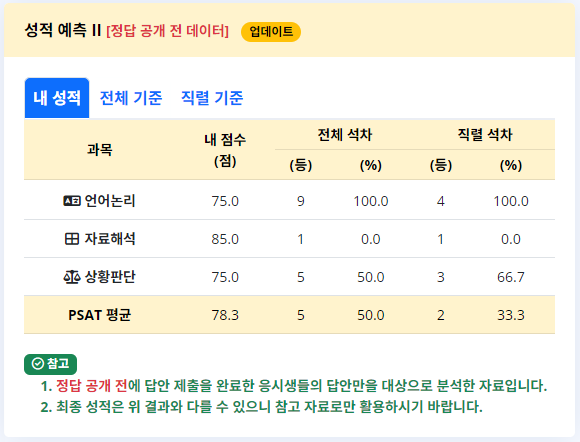Click the 과목 column header
This screenshot has height=442, width=580.
100,150
